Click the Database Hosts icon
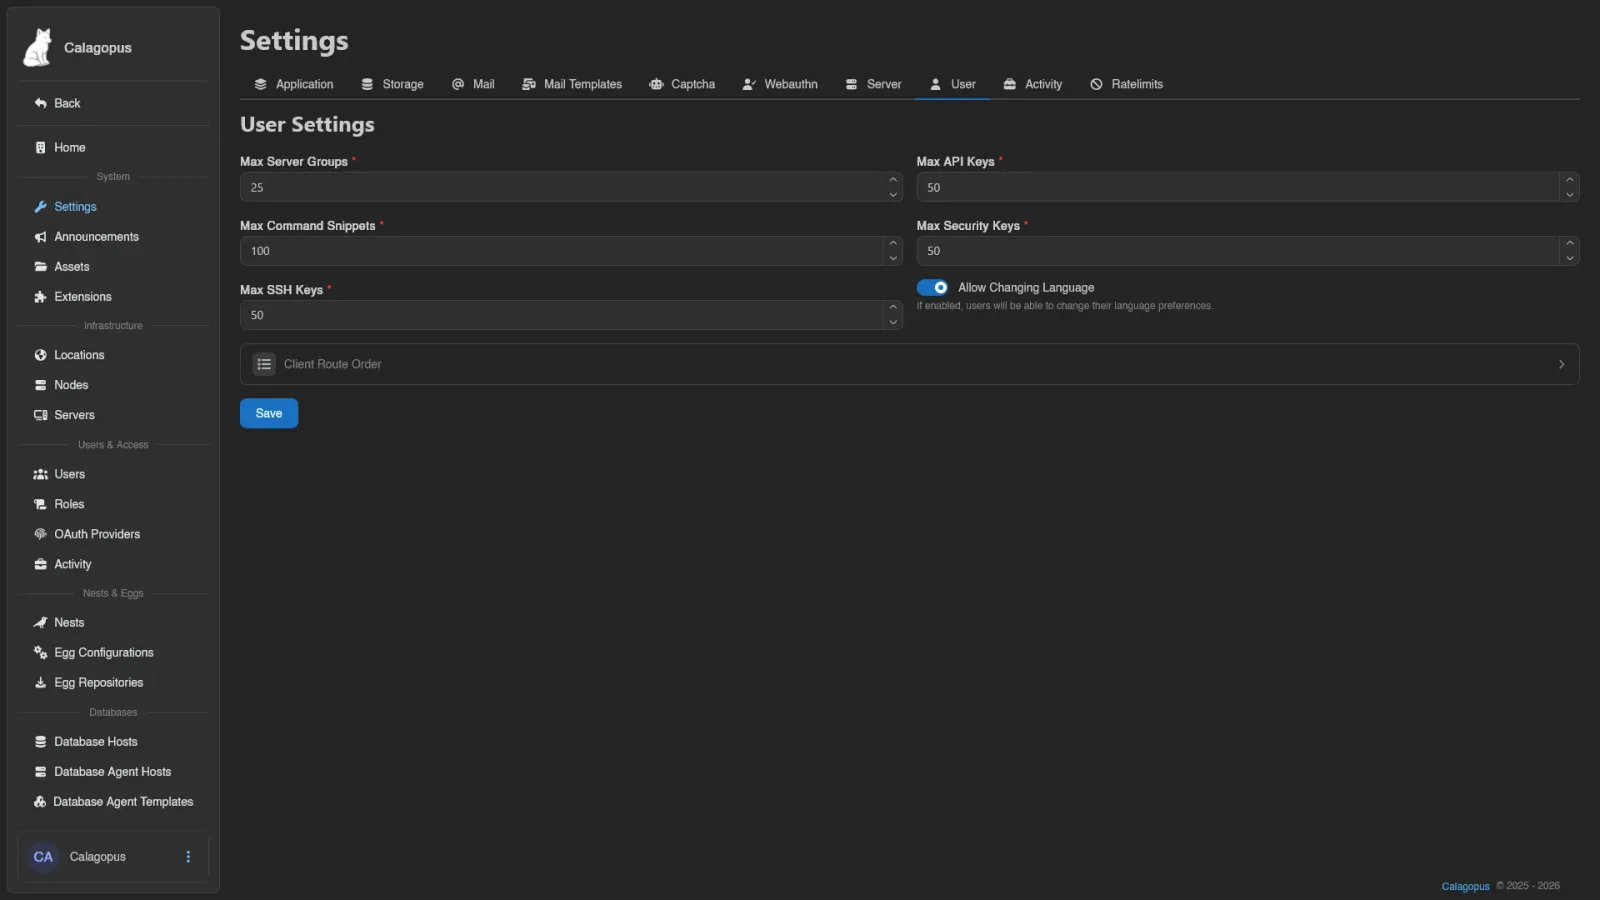The image size is (1600, 900). click(41, 742)
